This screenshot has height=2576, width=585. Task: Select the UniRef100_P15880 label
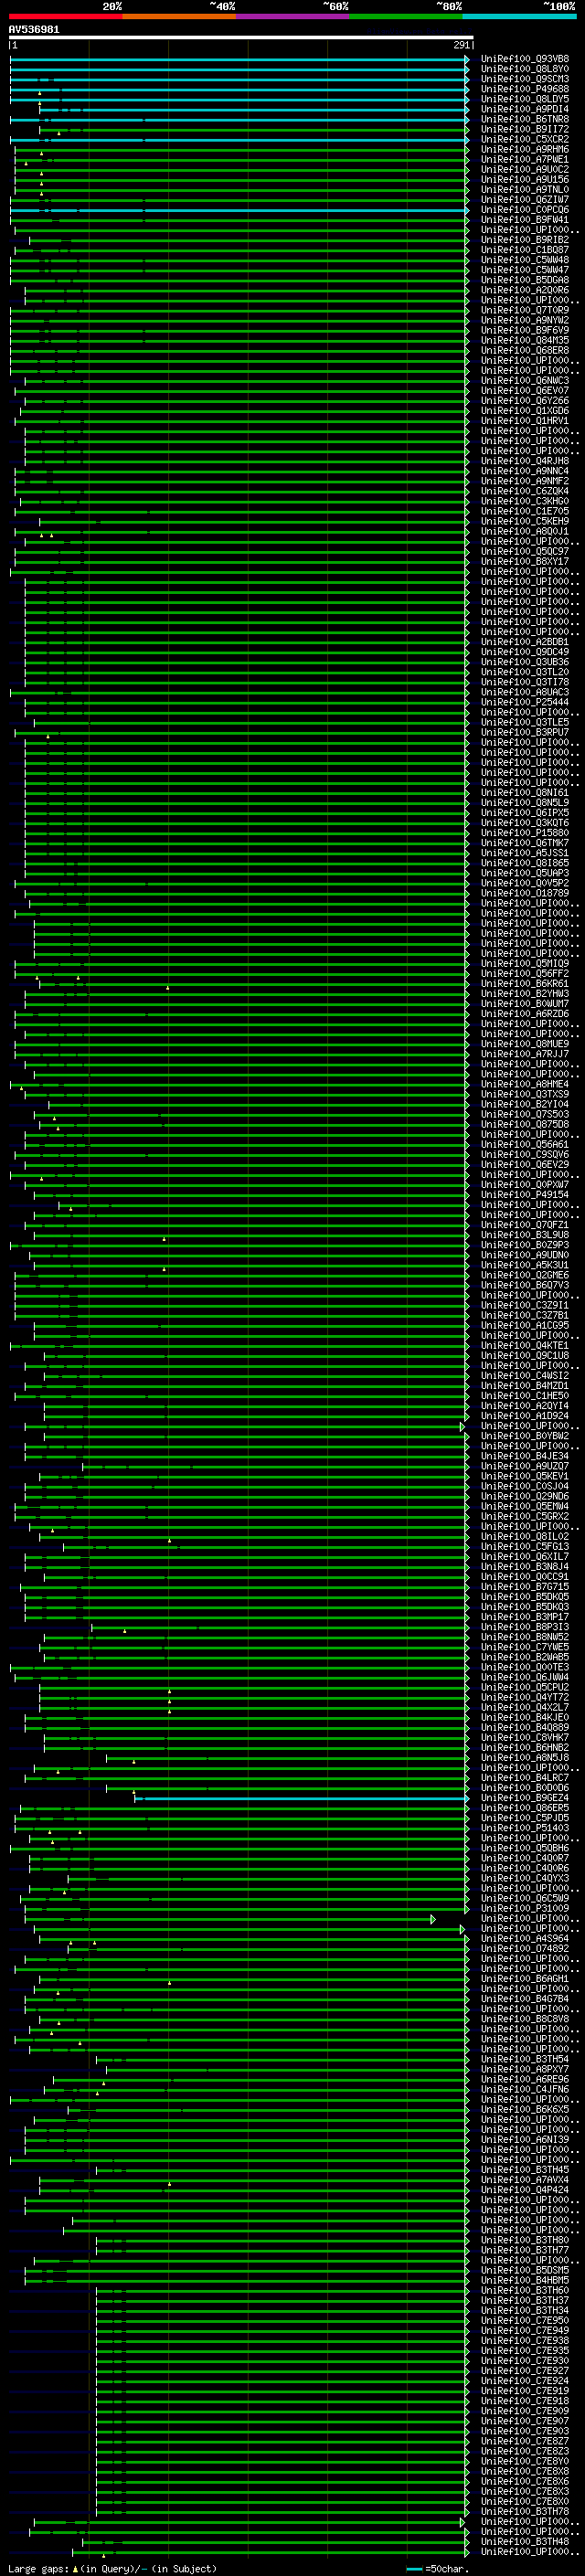coord(525,833)
